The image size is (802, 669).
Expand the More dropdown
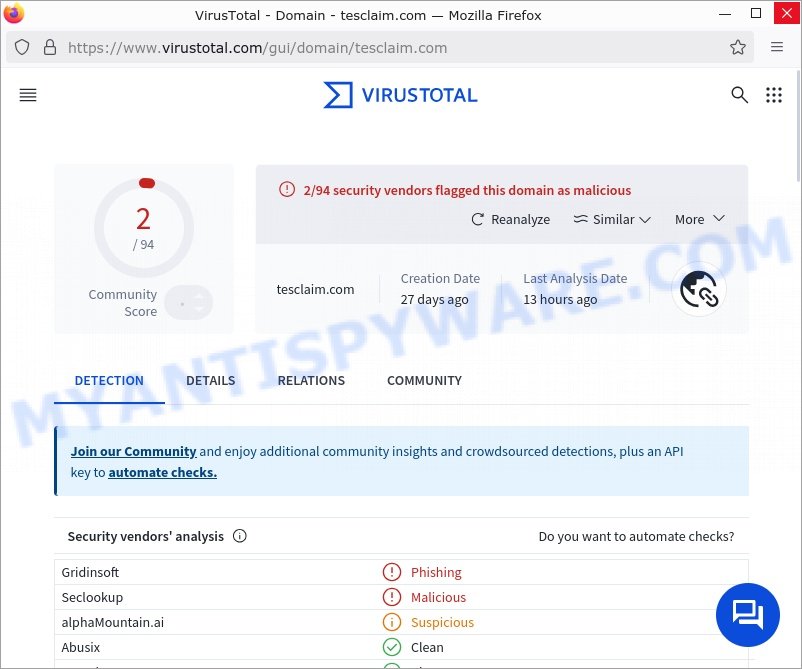(x=700, y=219)
